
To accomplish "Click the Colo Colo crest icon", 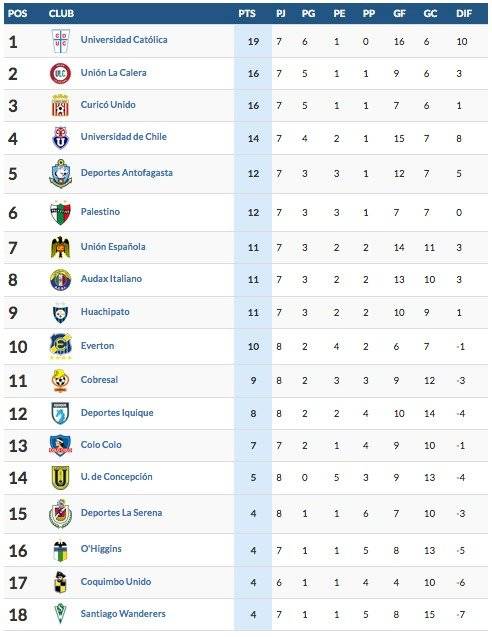I will (60, 445).
